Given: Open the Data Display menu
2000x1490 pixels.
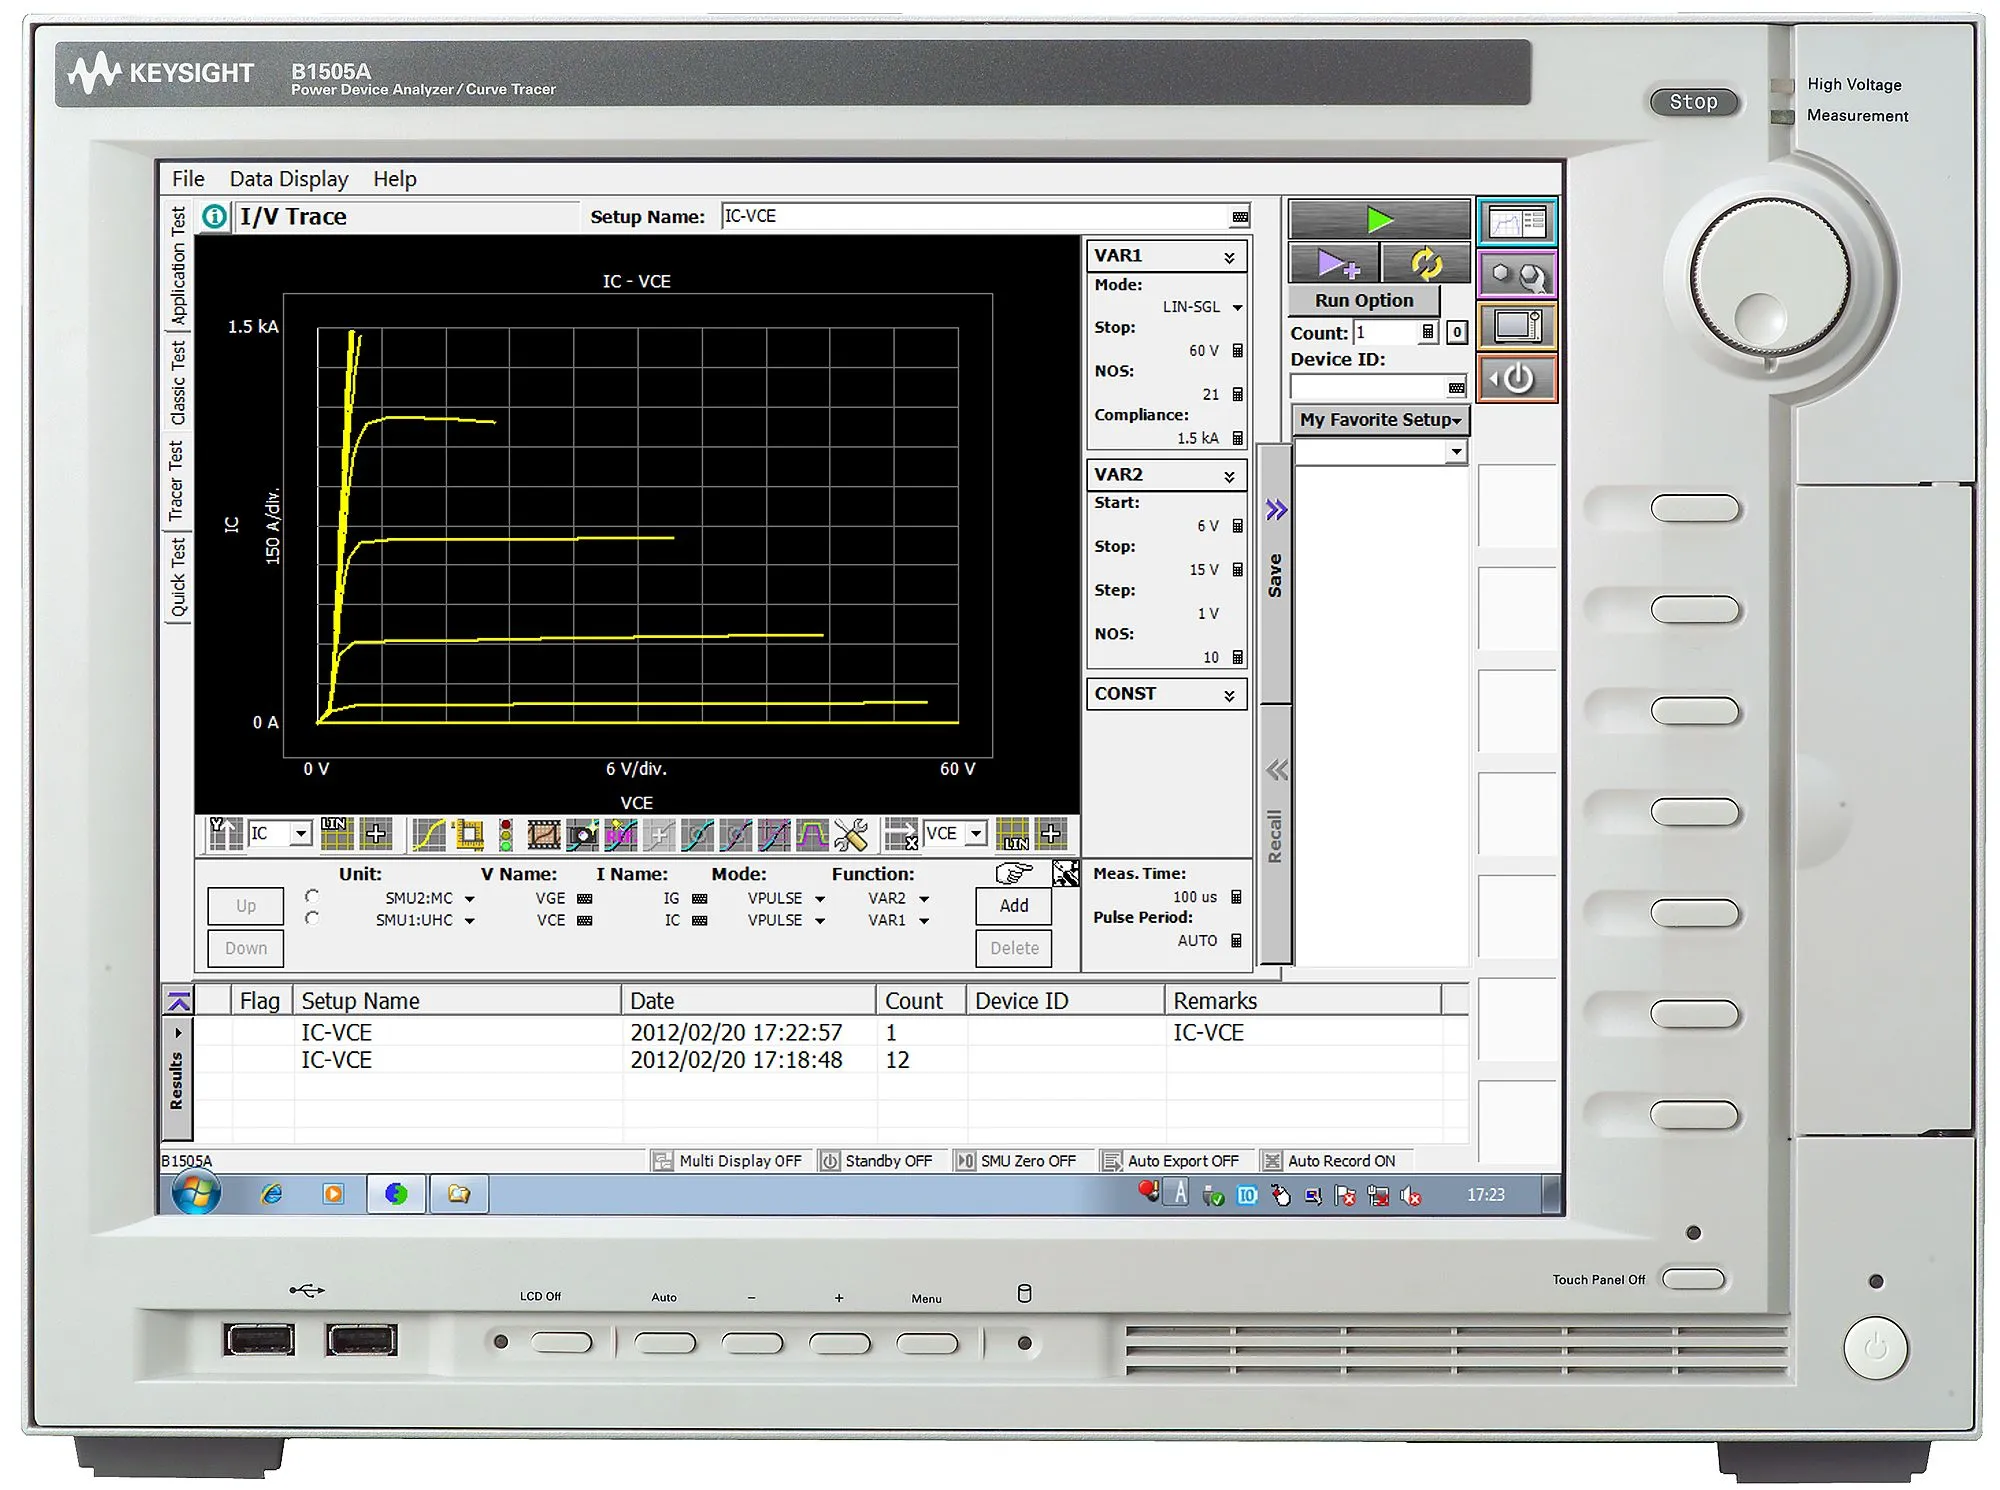Looking at the screenshot, I should click(x=288, y=178).
